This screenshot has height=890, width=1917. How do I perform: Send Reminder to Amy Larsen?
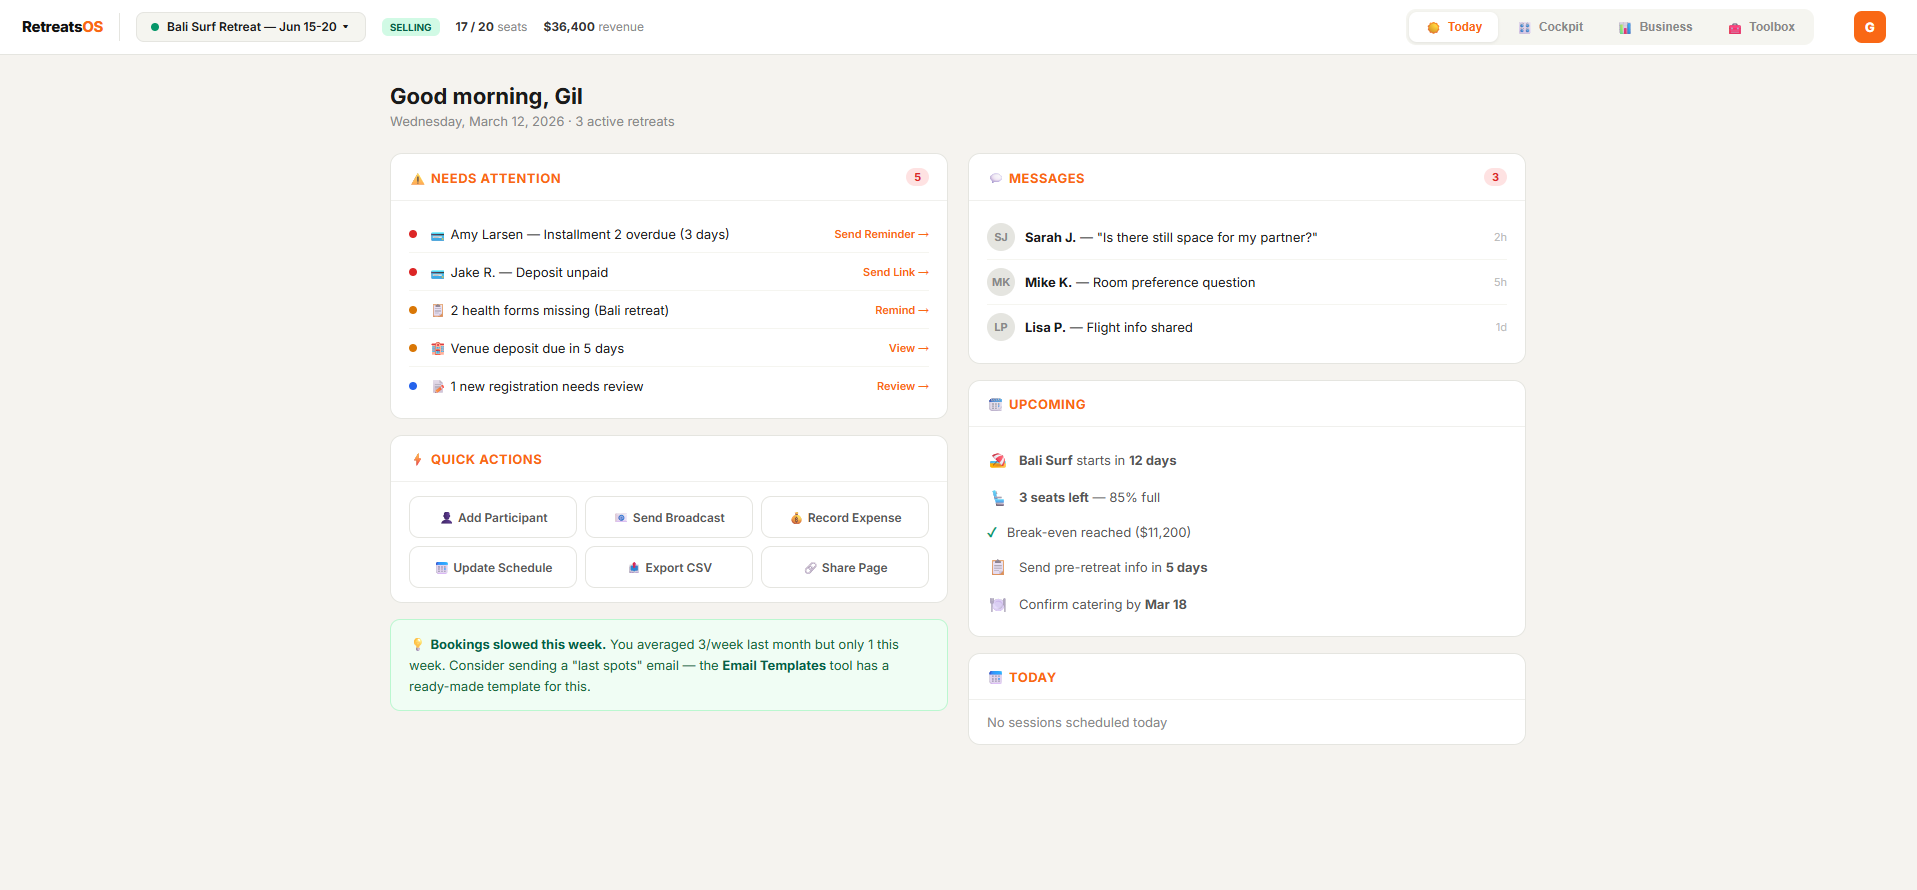click(881, 234)
